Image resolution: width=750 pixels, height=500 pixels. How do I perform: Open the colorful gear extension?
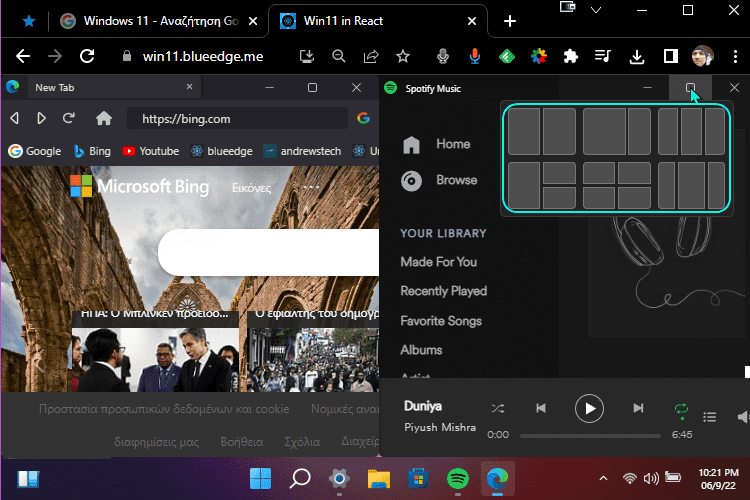click(x=539, y=56)
